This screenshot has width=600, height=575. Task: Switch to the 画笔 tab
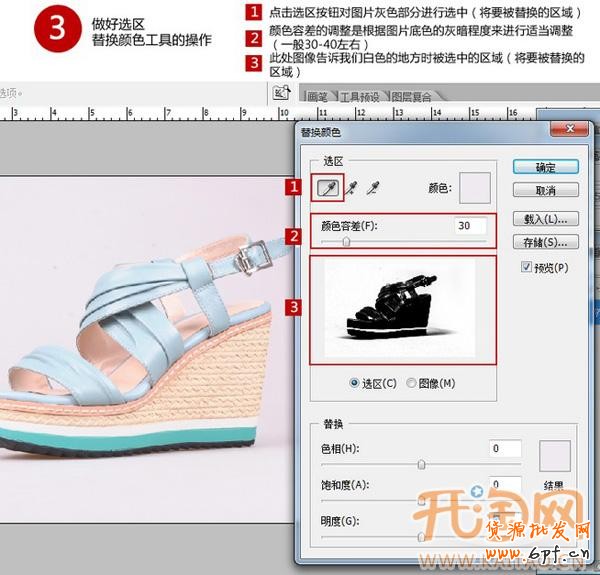318,96
